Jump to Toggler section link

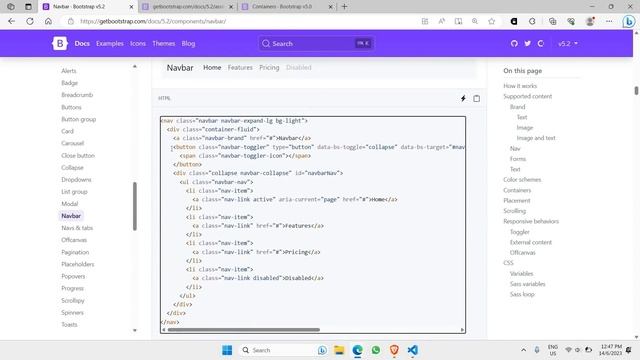click(x=520, y=232)
